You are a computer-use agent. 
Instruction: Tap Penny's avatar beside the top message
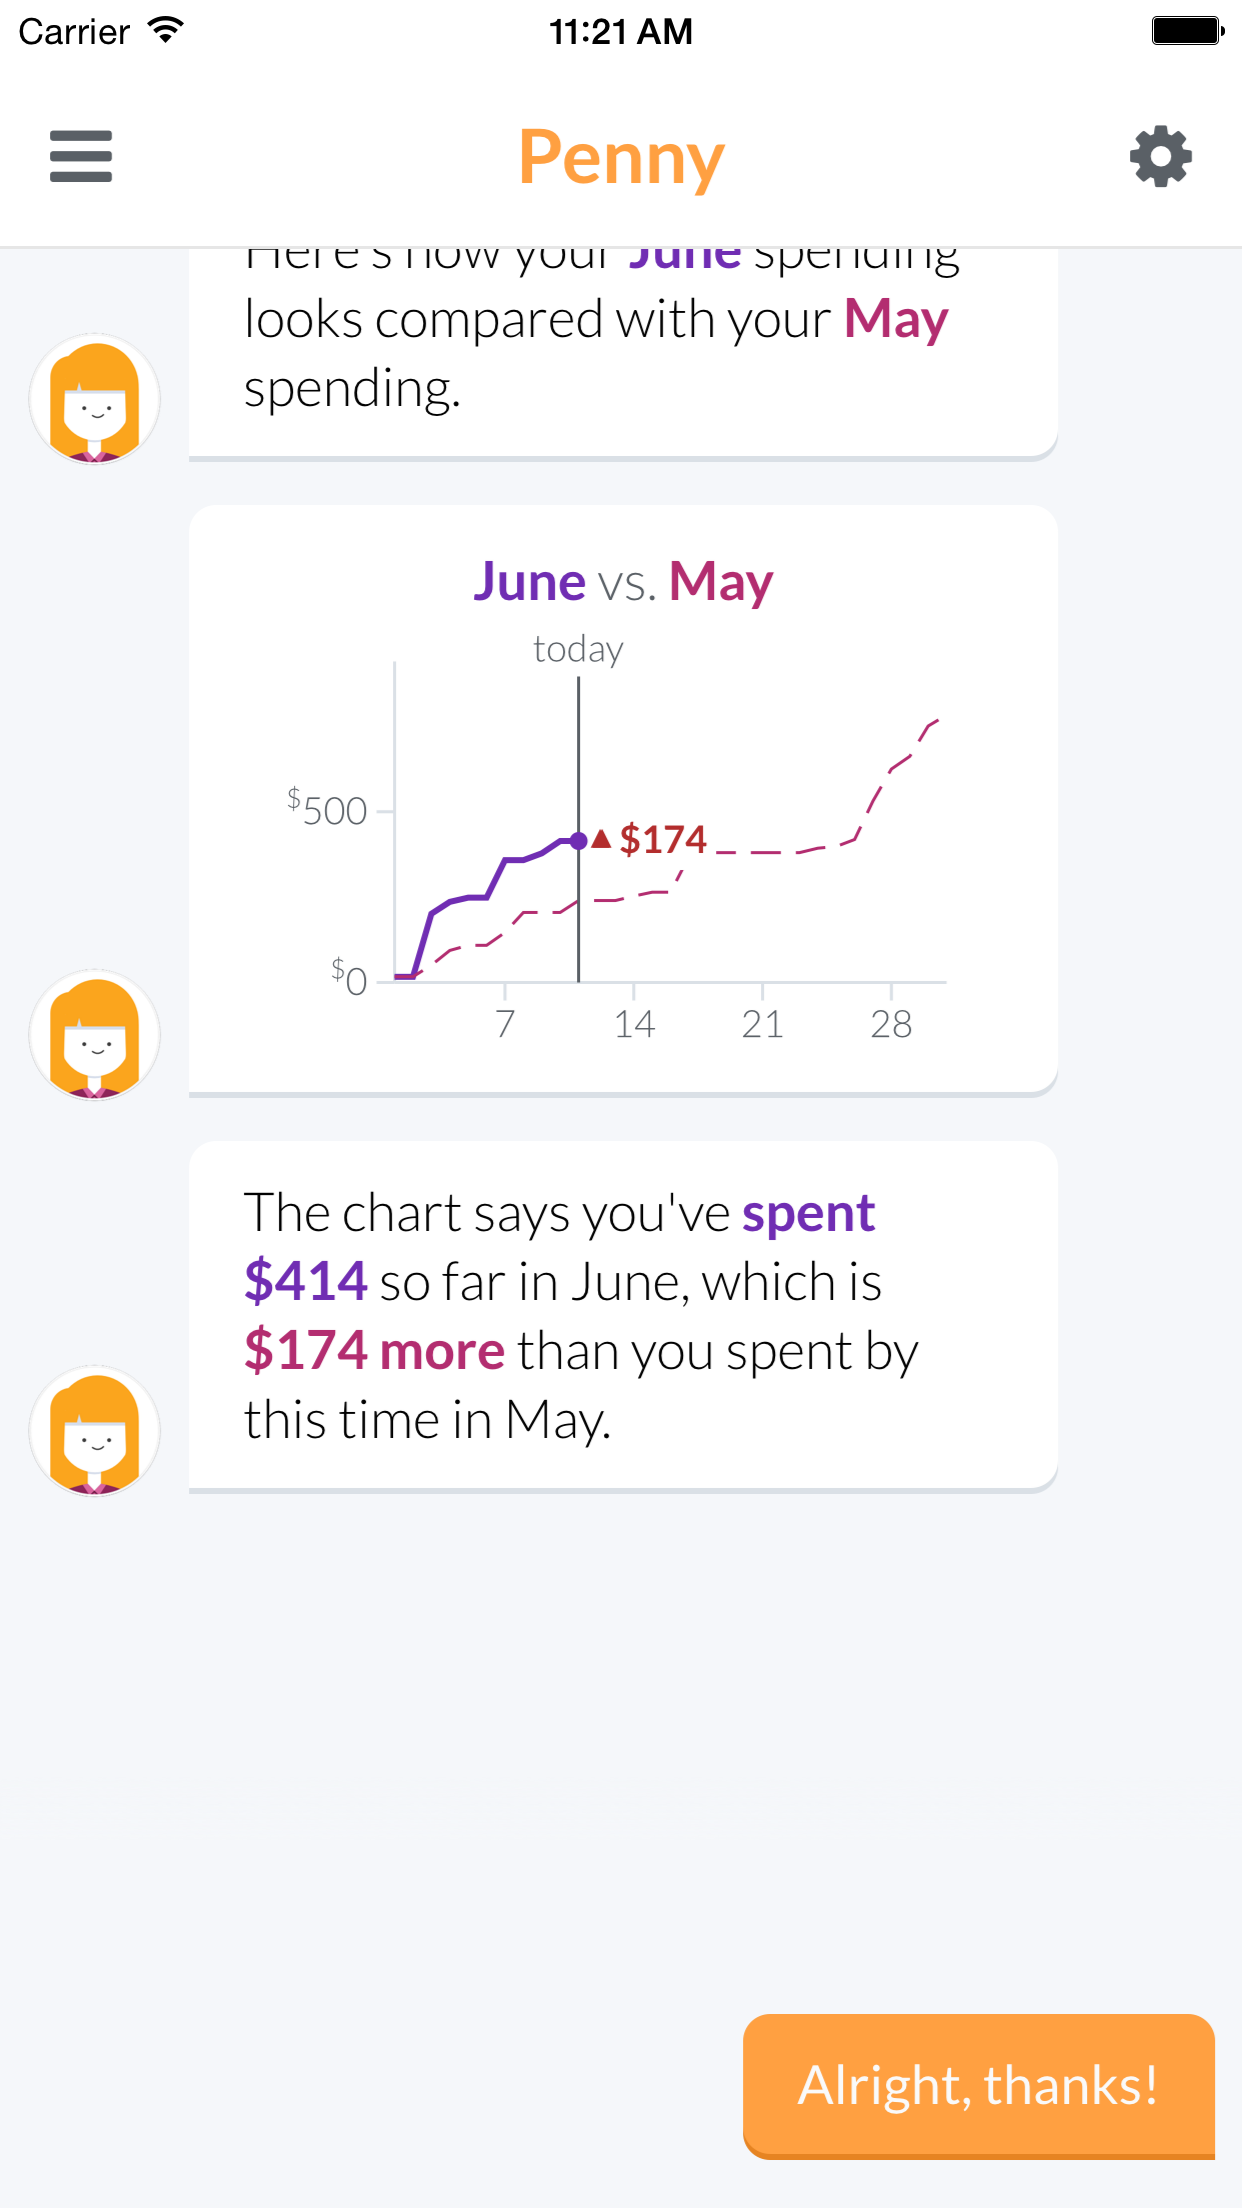95,399
